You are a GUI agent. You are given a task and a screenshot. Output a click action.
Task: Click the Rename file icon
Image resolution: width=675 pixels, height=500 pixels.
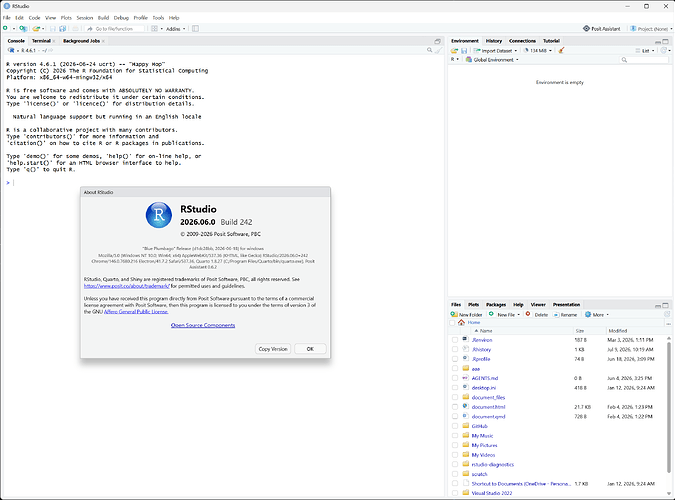556,315
